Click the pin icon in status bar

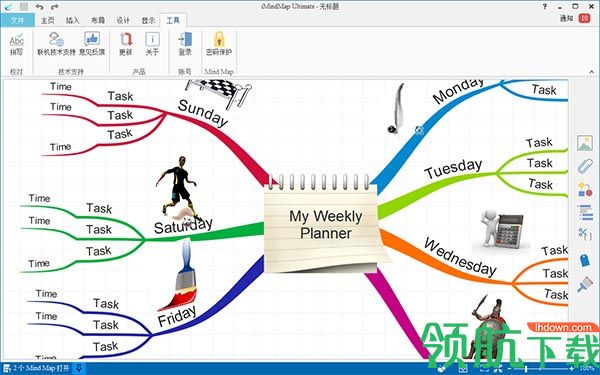(x=78, y=368)
